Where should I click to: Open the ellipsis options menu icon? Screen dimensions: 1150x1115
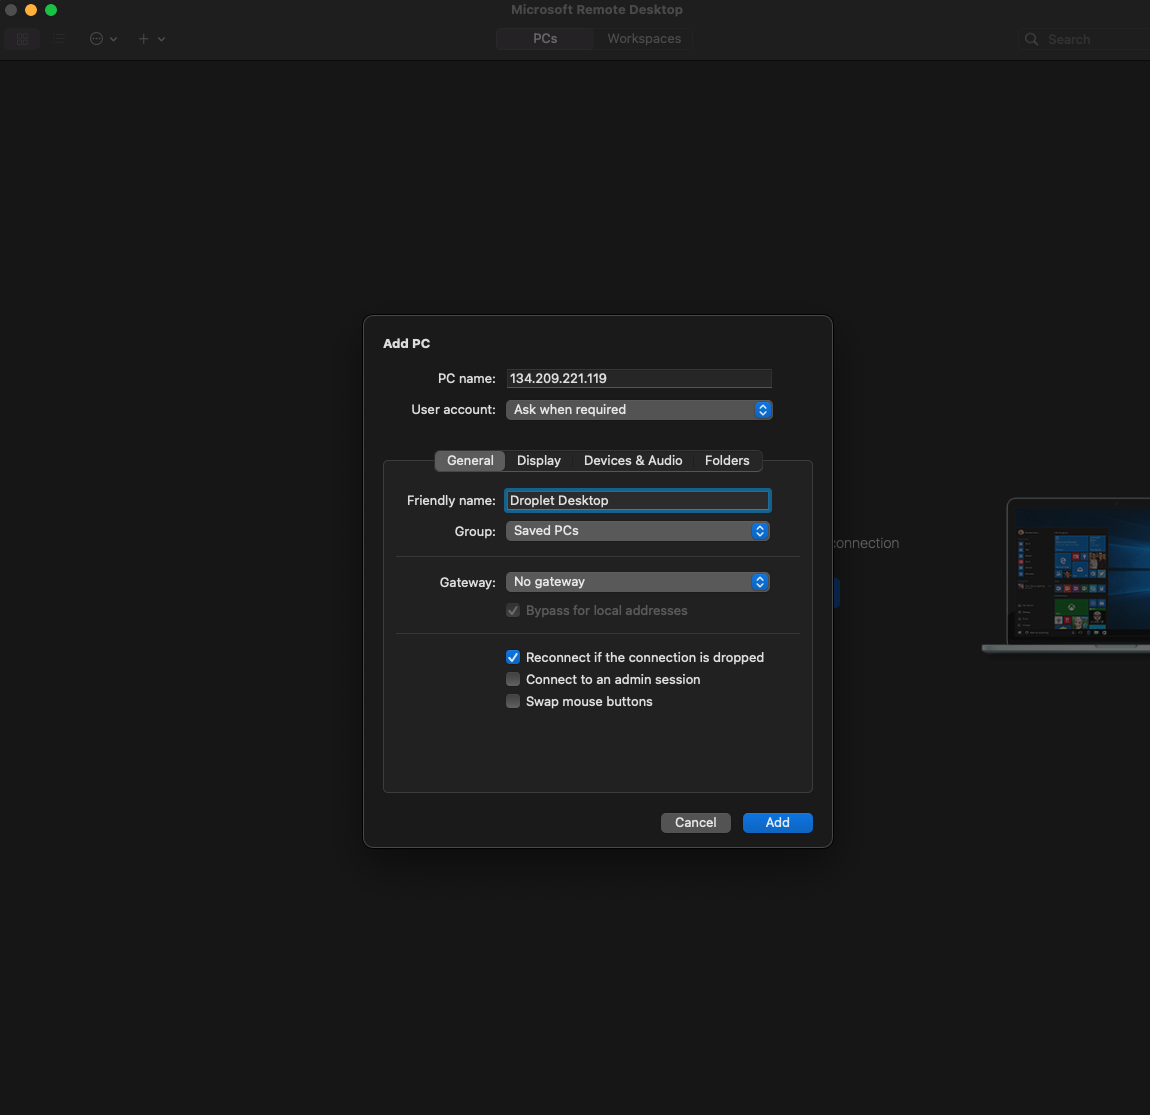coord(98,39)
